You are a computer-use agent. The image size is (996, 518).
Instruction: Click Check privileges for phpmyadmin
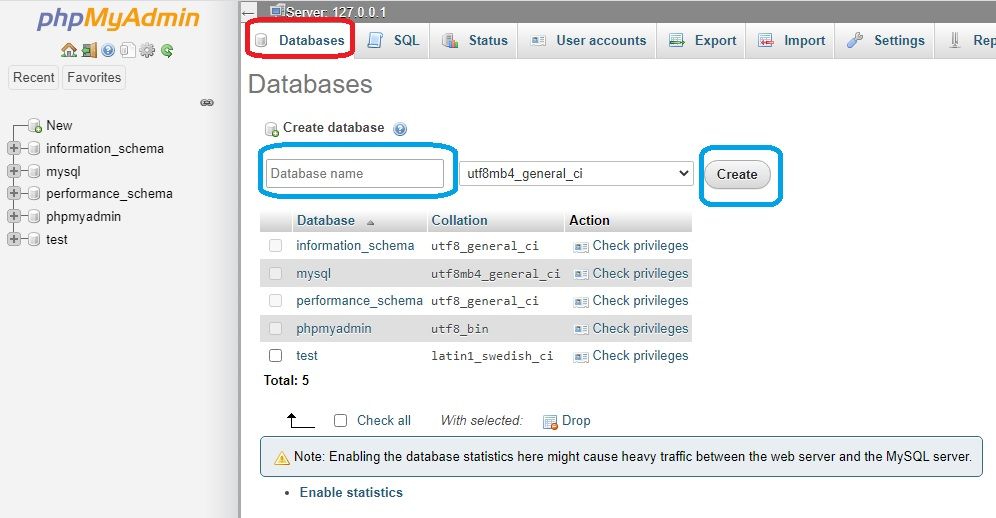click(631, 329)
